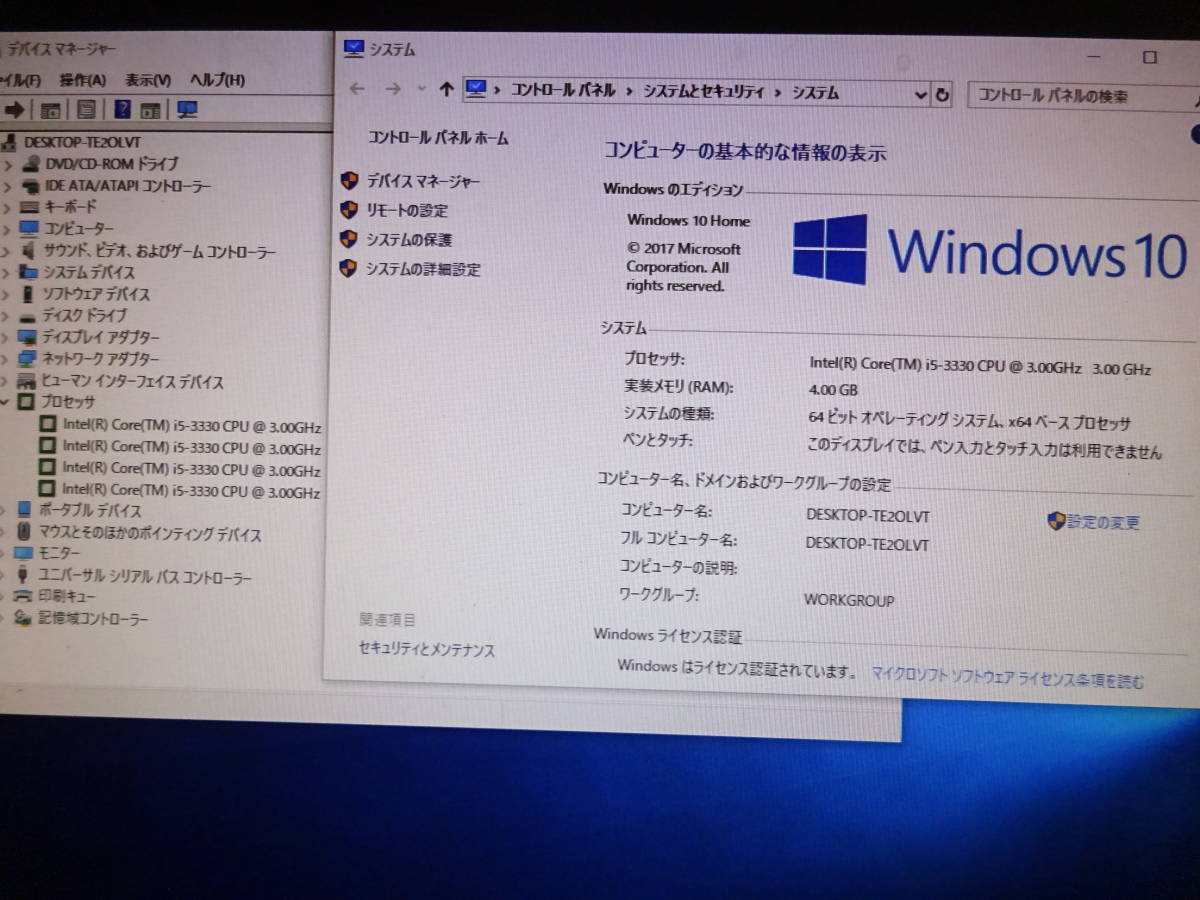The image size is (1200, 900).
Task: Click the back arrow in System window
Action: click(x=357, y=89)
